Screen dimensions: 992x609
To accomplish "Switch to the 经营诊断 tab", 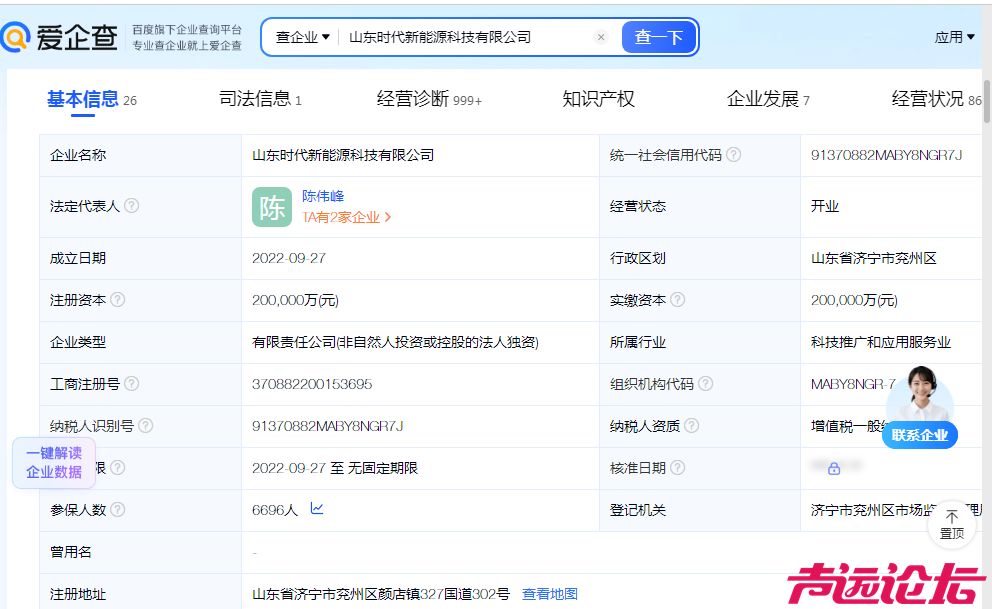I will click(x=429, y=99).
